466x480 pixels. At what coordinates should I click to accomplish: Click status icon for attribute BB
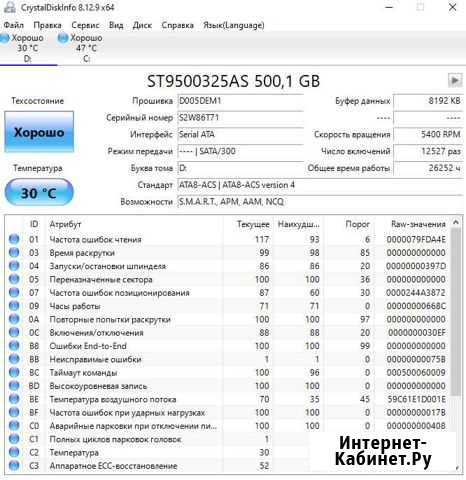point(14,359)
